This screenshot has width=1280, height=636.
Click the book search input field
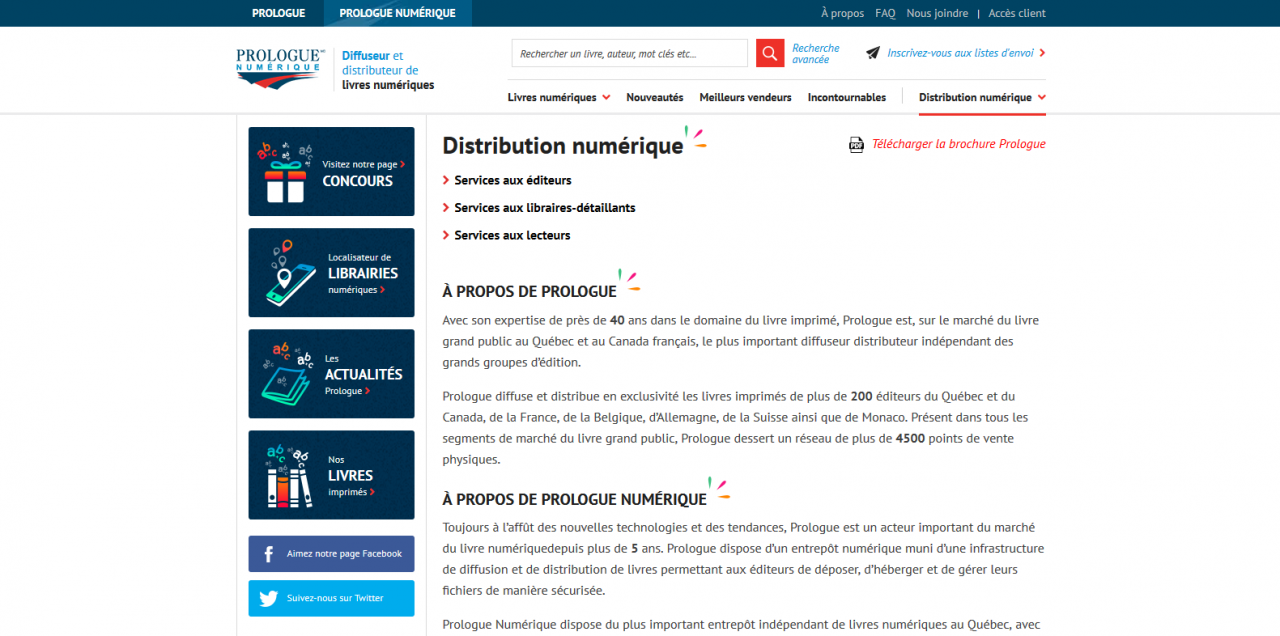[629, 53]
